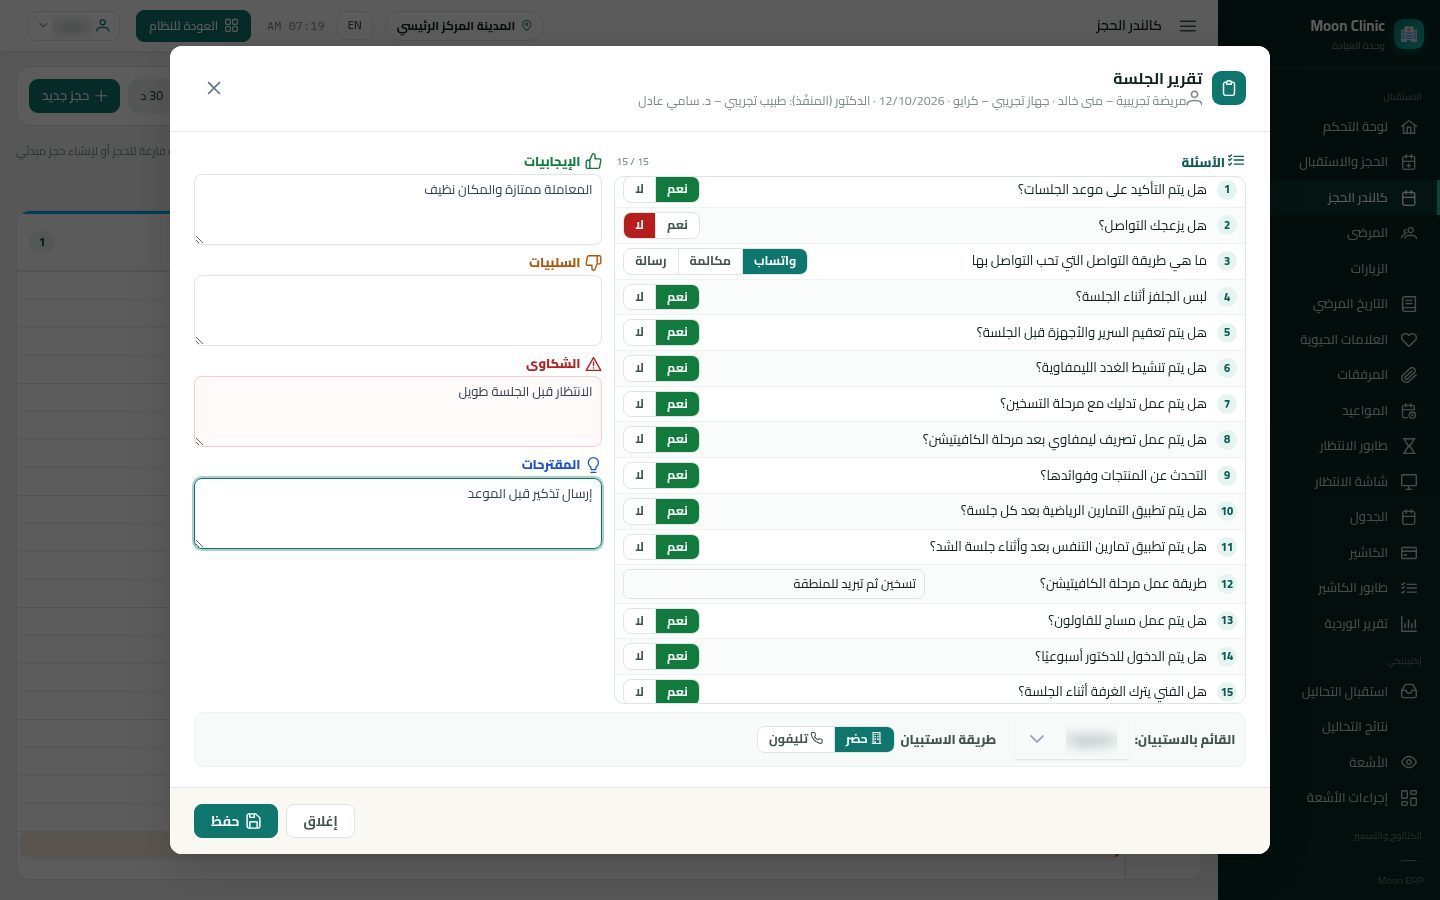Click the thumbs-up icon next to الإيجابيات

594,161
